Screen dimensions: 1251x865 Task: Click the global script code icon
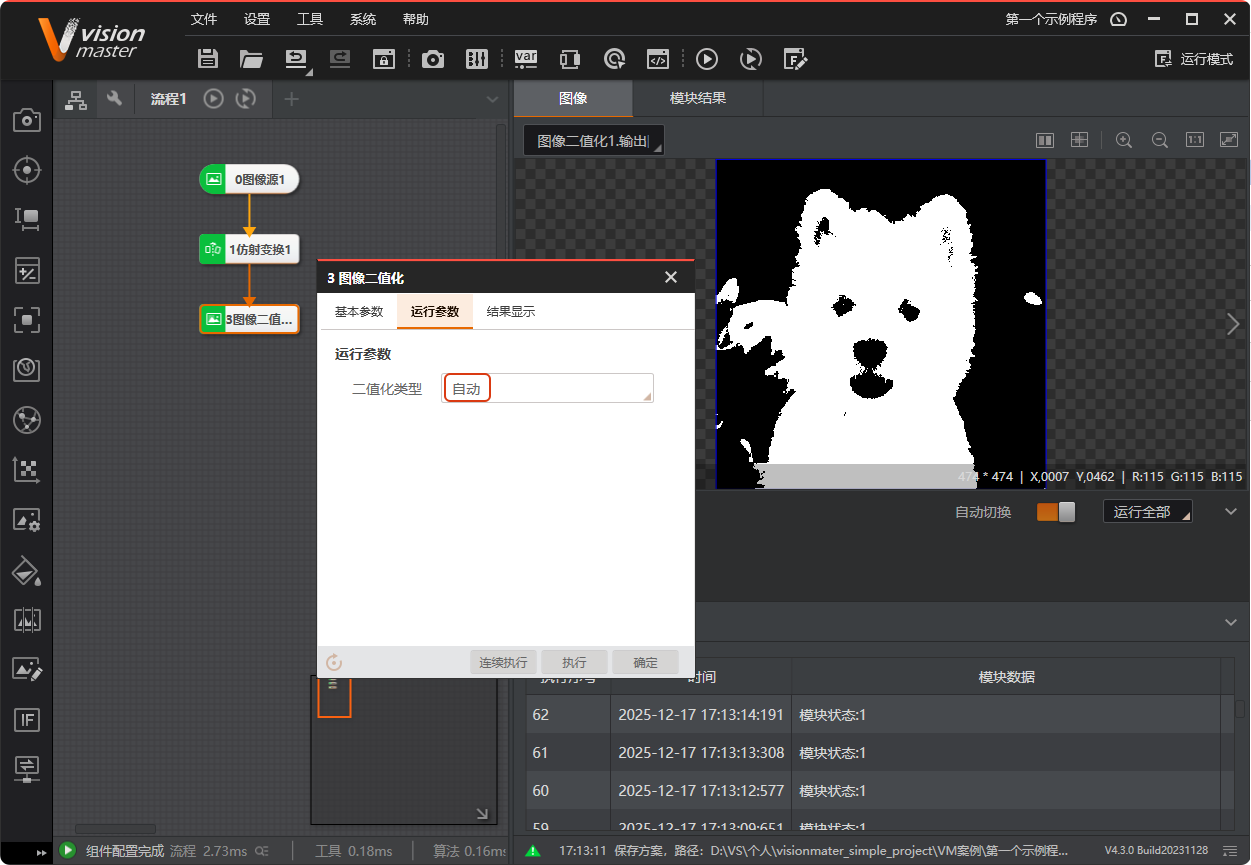coord(657,59)
